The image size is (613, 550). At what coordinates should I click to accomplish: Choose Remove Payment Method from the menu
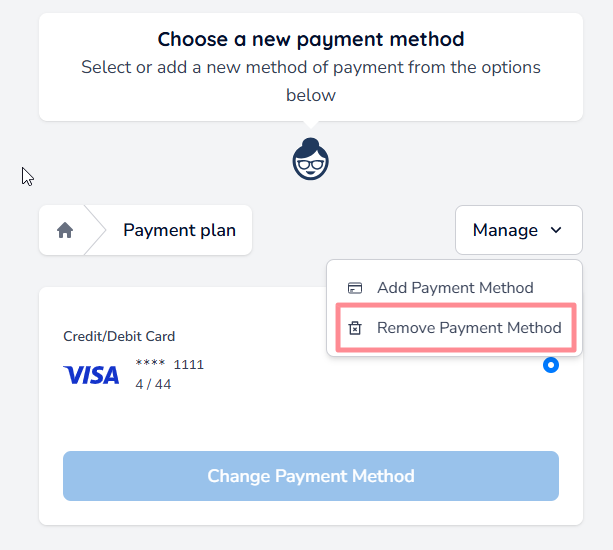coord(468,328)
